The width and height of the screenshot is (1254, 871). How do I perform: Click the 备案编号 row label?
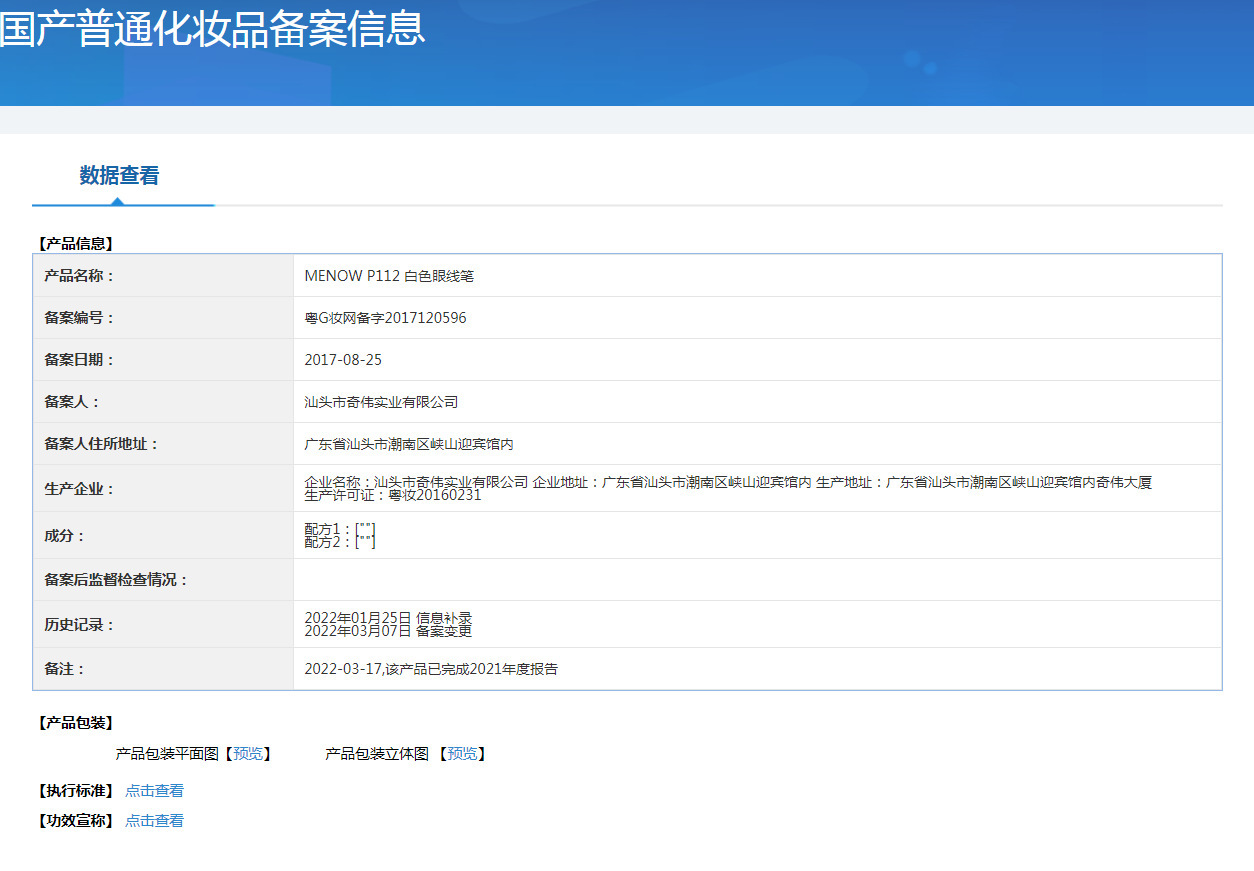point(80,318)
